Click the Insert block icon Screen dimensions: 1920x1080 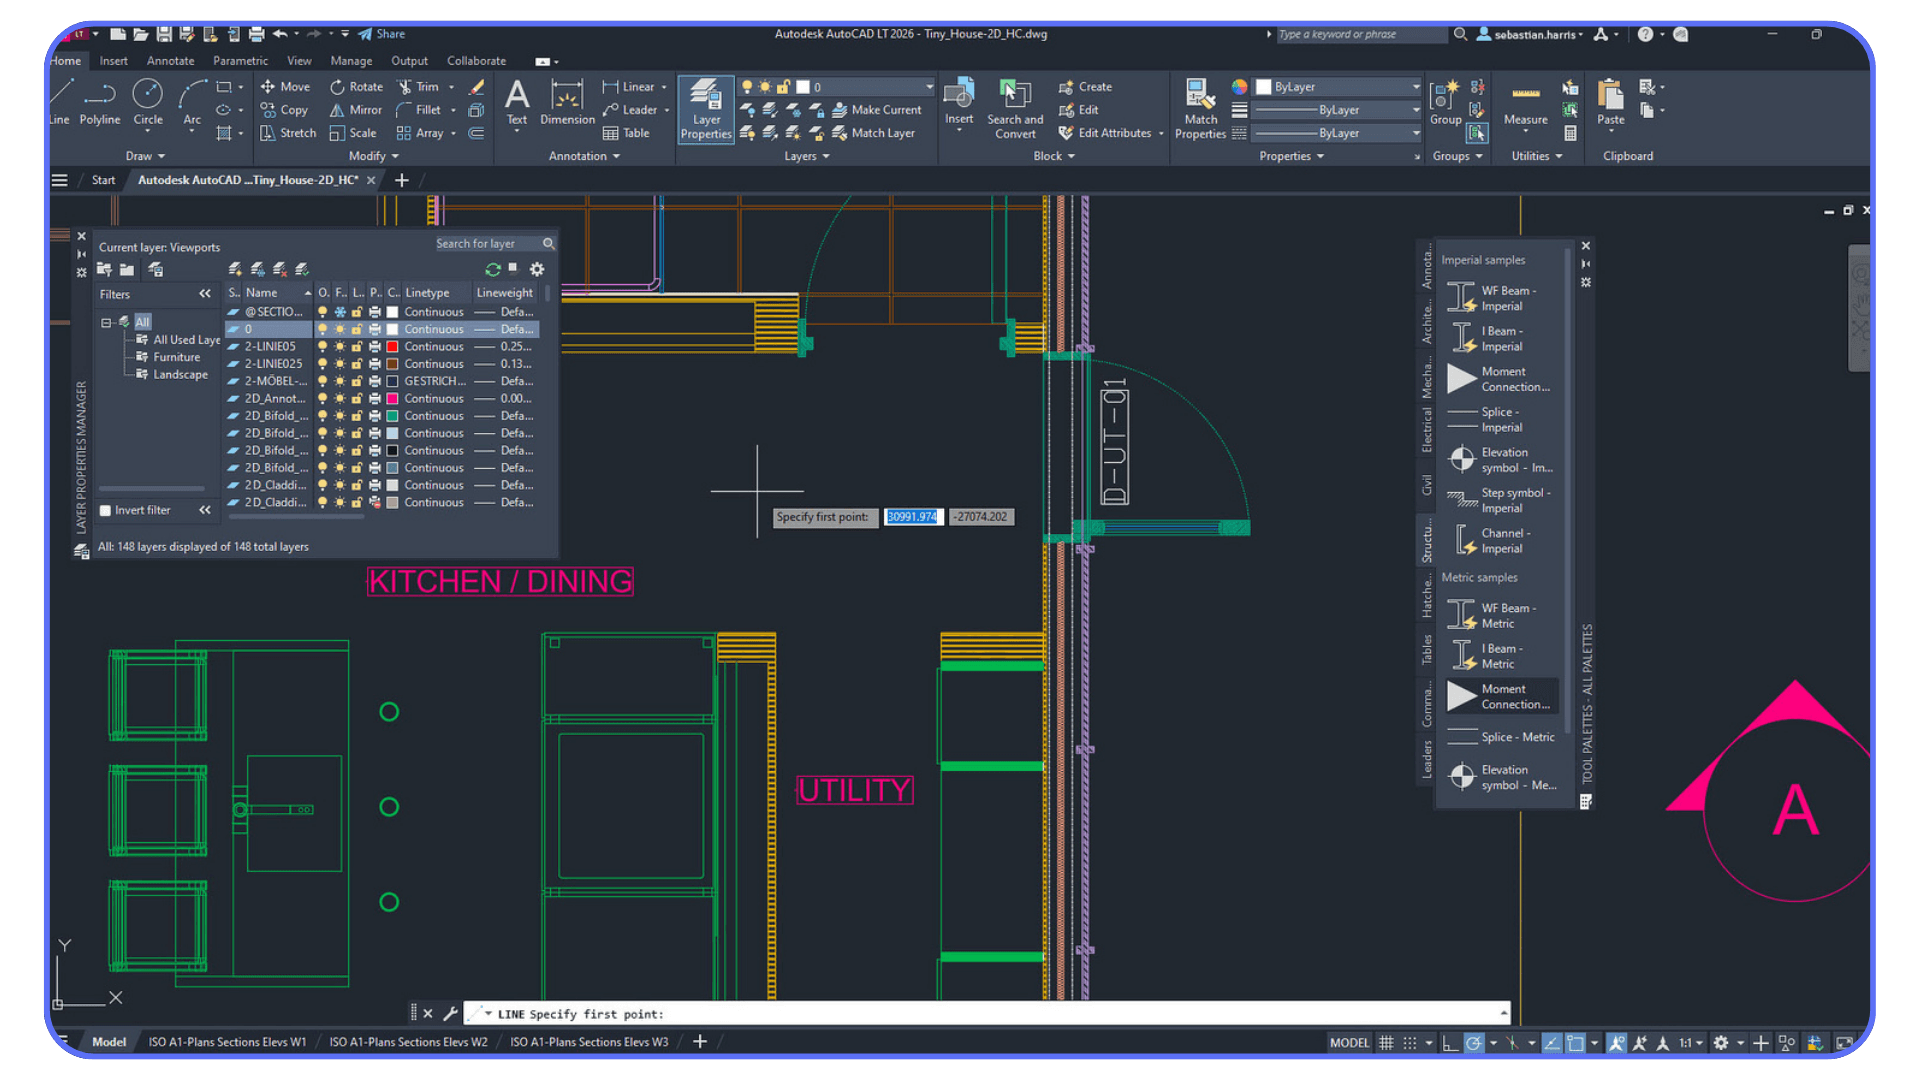(959, 100)
